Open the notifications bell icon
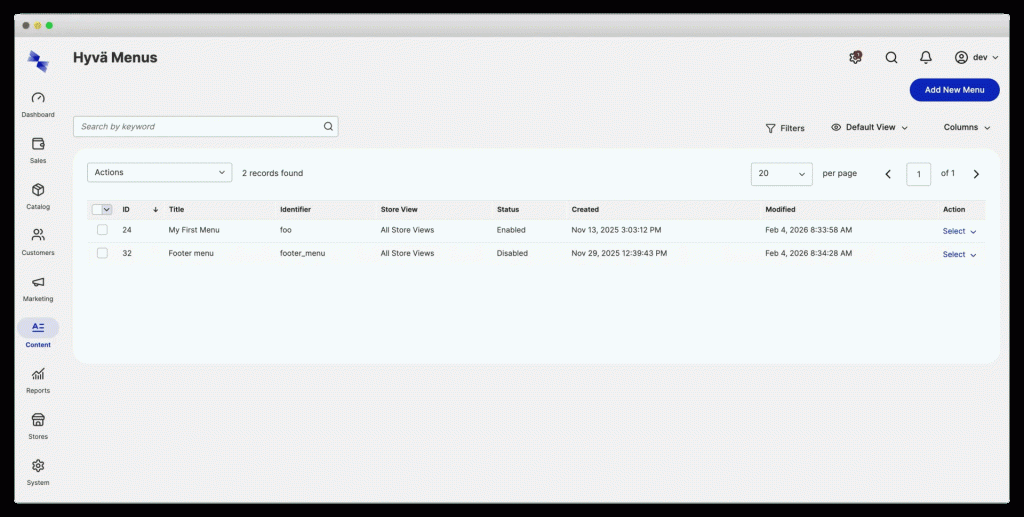The width and height of the screenshot is (1024, 517). click(x=925, y=57)
